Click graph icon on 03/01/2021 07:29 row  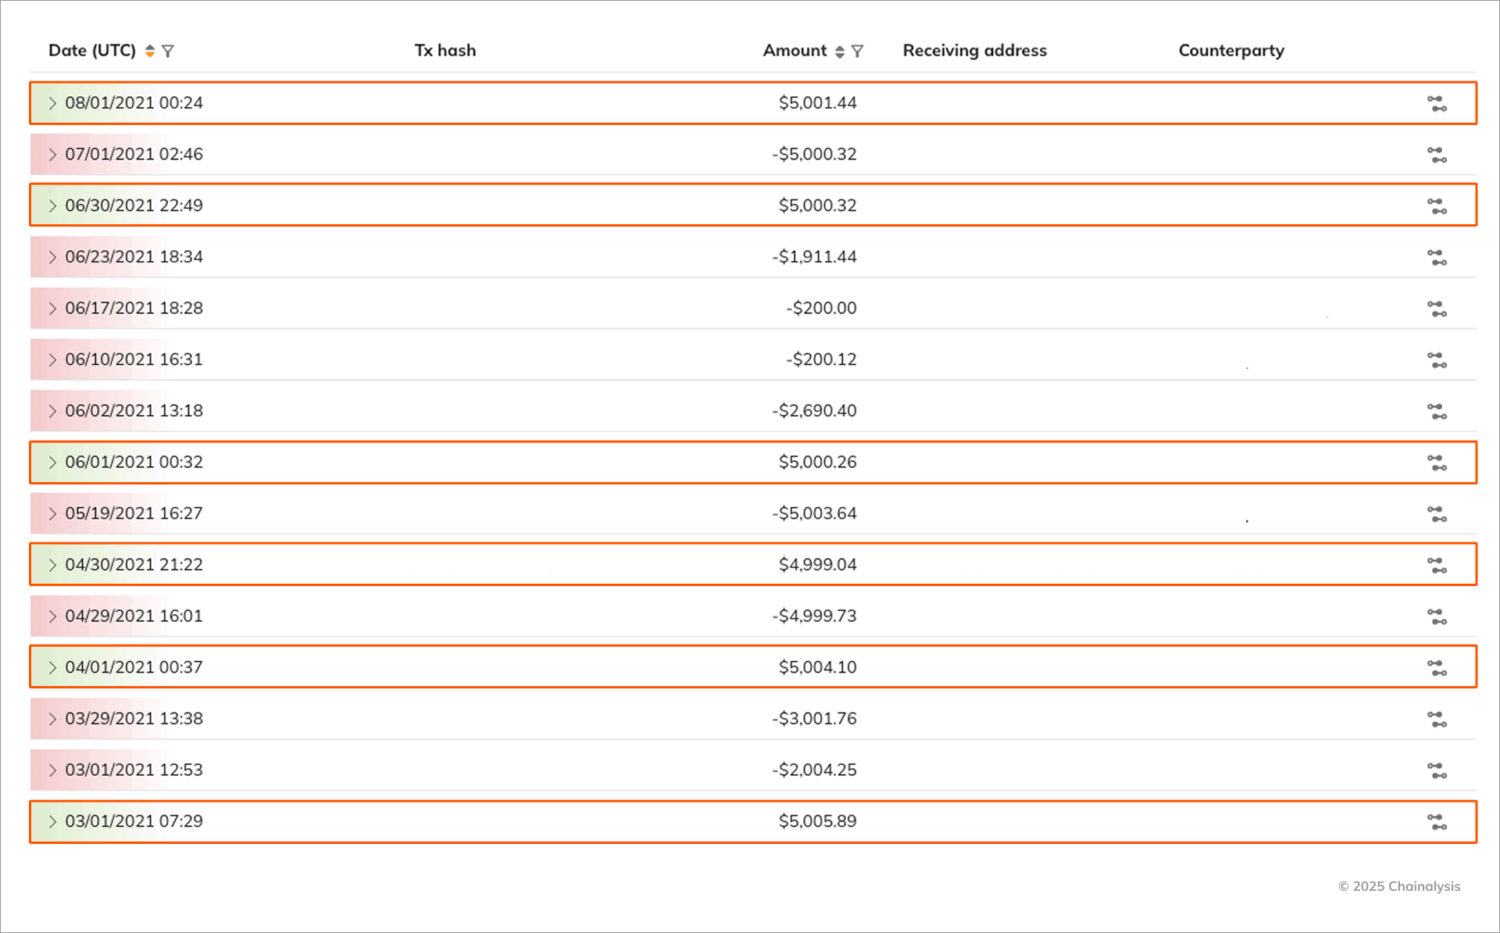tap(1436, 822)
